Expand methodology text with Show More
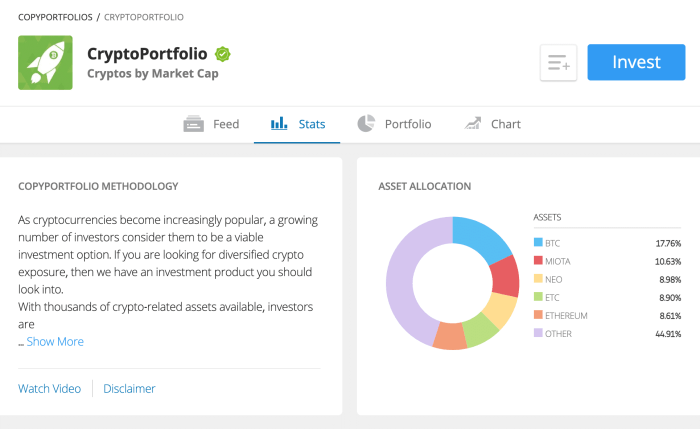The width and height of the screenshot is (700, 429). [x=55, y=342]
